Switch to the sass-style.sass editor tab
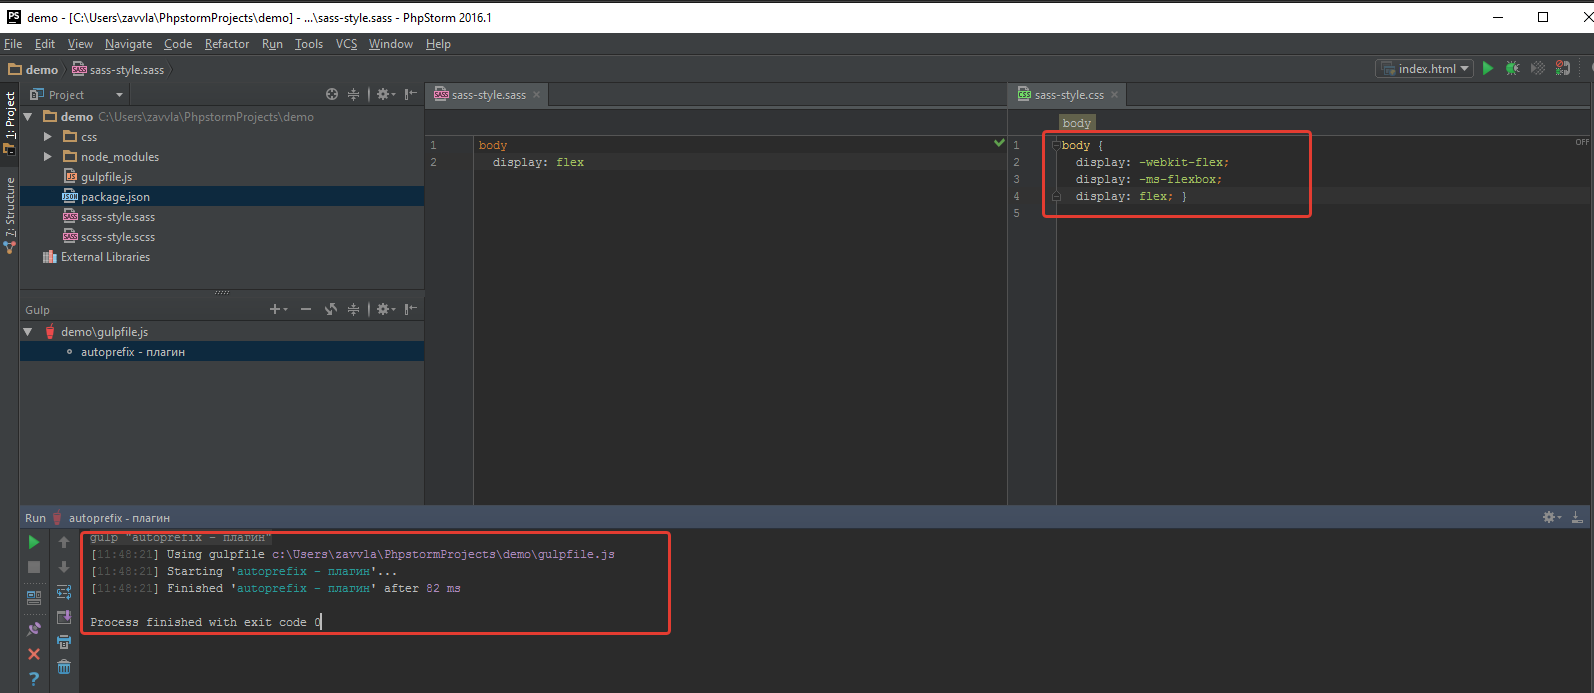 (487, 95)
